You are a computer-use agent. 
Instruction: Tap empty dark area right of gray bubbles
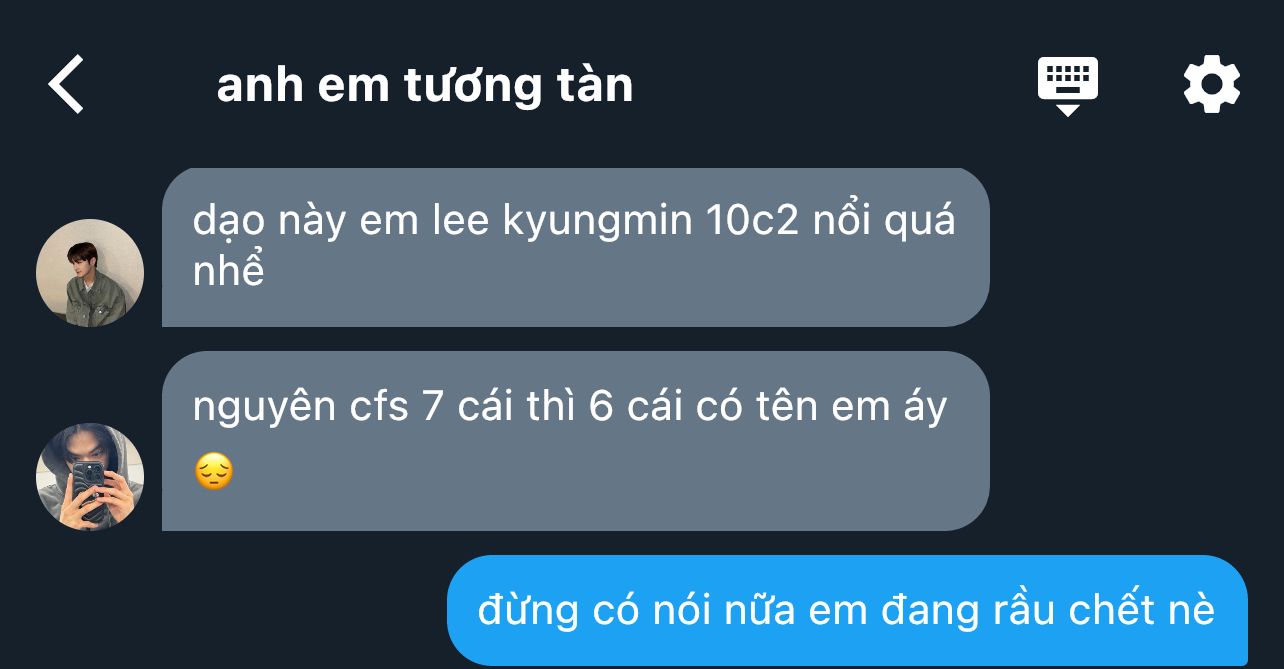1135,350
